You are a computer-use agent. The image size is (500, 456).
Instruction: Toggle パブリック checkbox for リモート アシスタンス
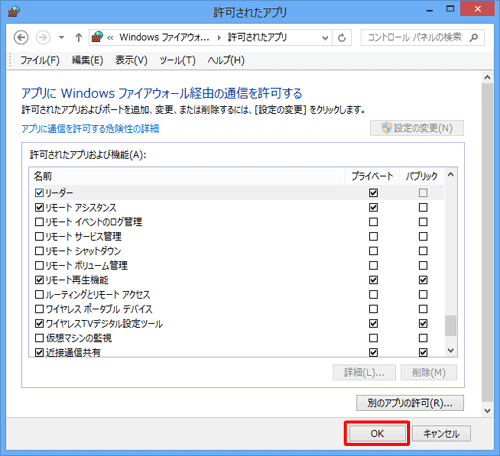[423, 207]
